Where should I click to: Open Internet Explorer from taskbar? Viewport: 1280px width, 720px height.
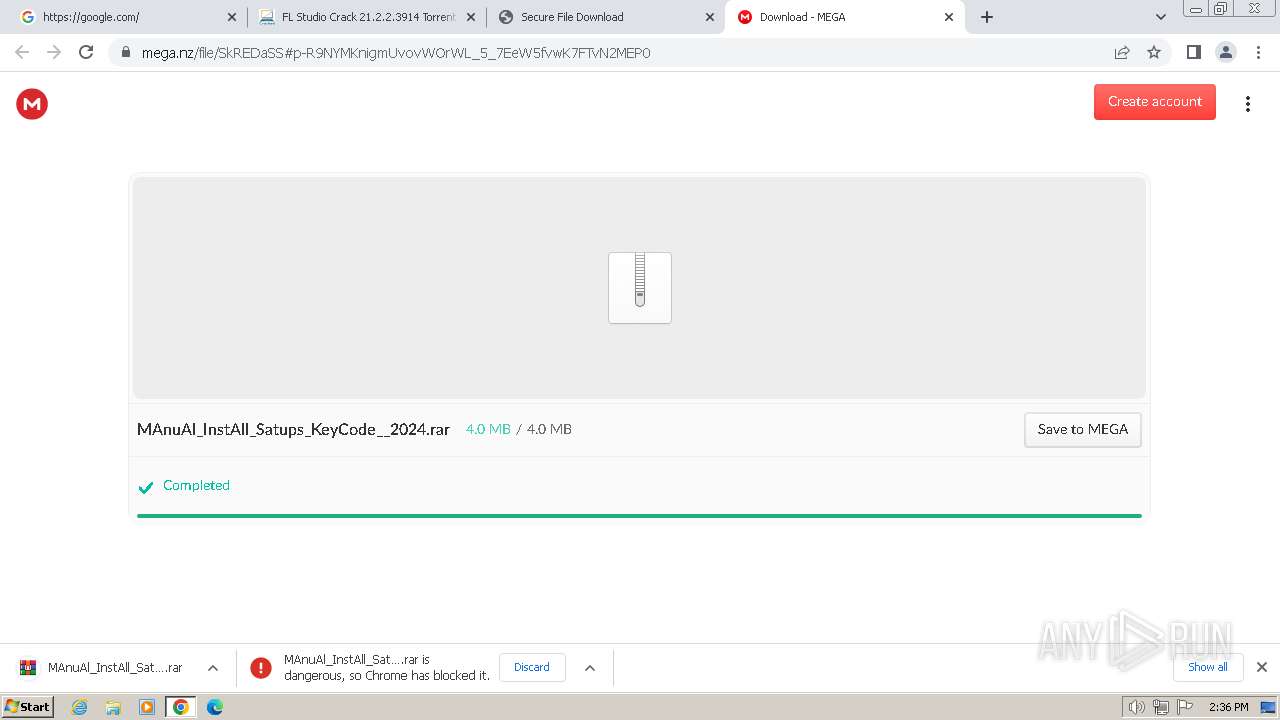pos(79,707)
